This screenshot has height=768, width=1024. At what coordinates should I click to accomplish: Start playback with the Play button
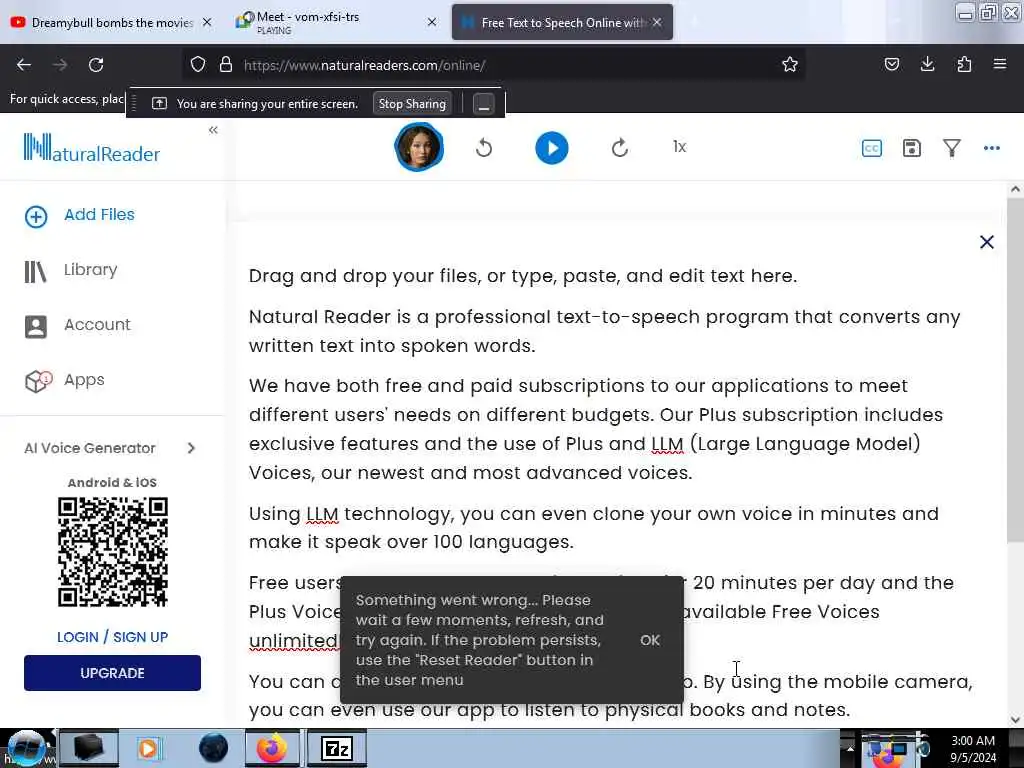pos(552,148)
